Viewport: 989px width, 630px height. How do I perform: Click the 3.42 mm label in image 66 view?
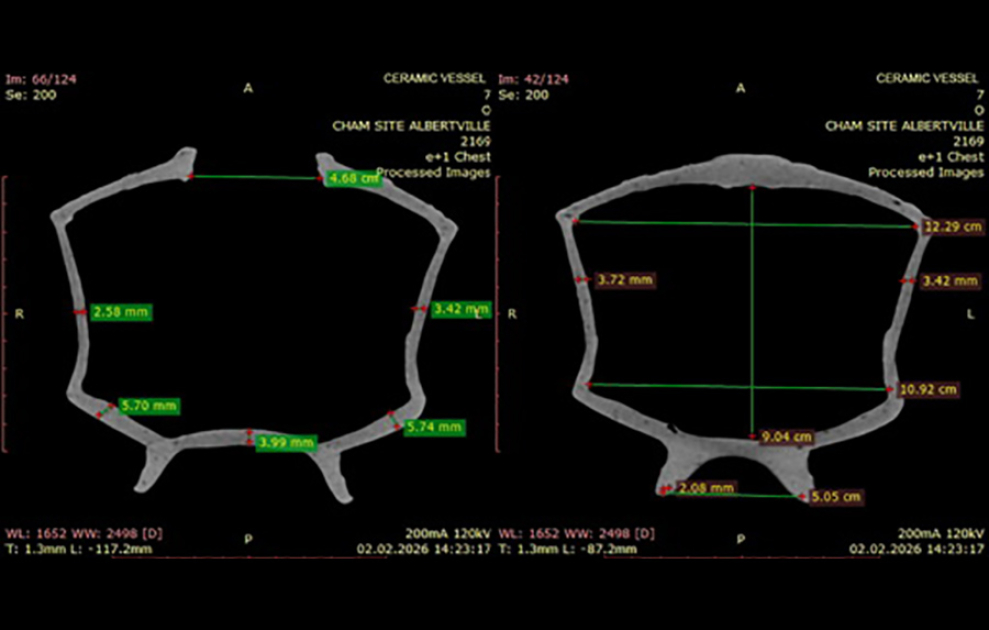(x=461, y=309)
